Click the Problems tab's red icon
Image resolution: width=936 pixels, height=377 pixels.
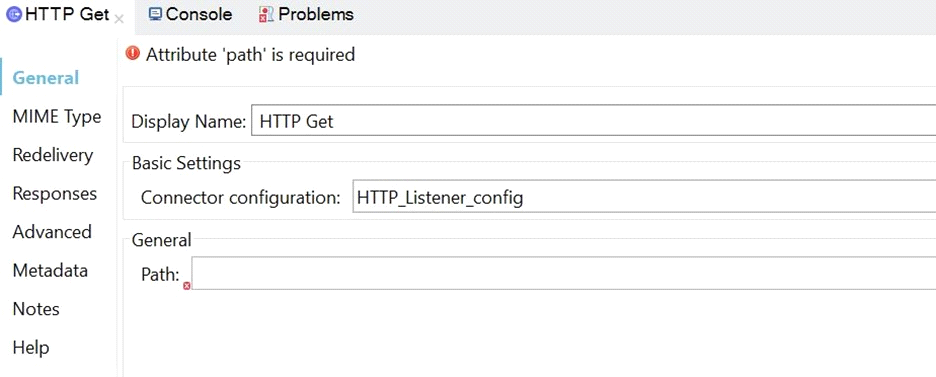(266, 14)
